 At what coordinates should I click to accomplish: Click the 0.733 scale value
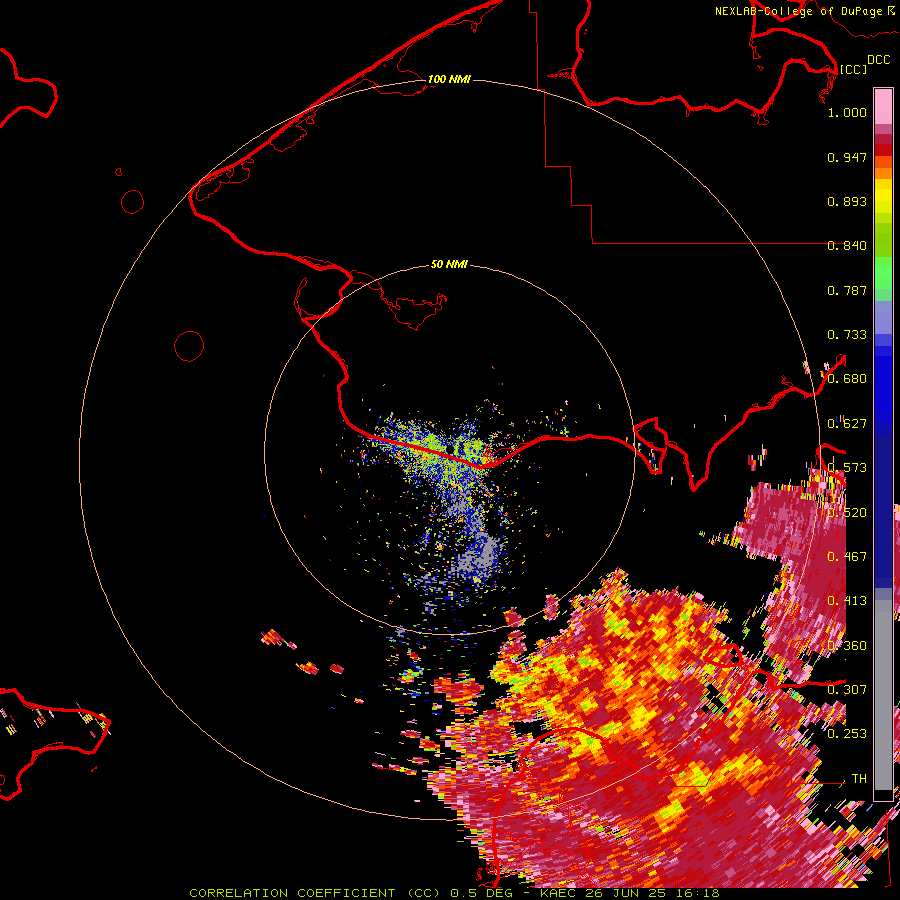coord(847,335)
